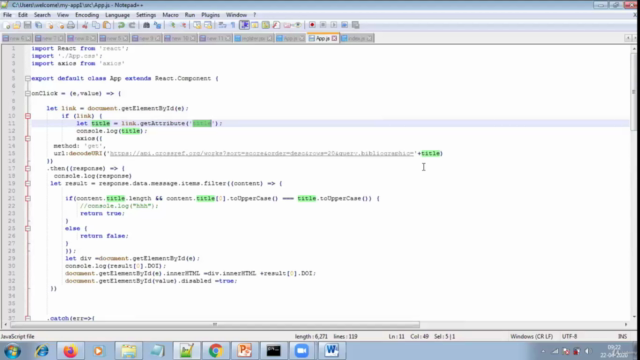Switch to the register.jsx tab
This screenshot has width=640, height=360.
(x=253, y=38)
